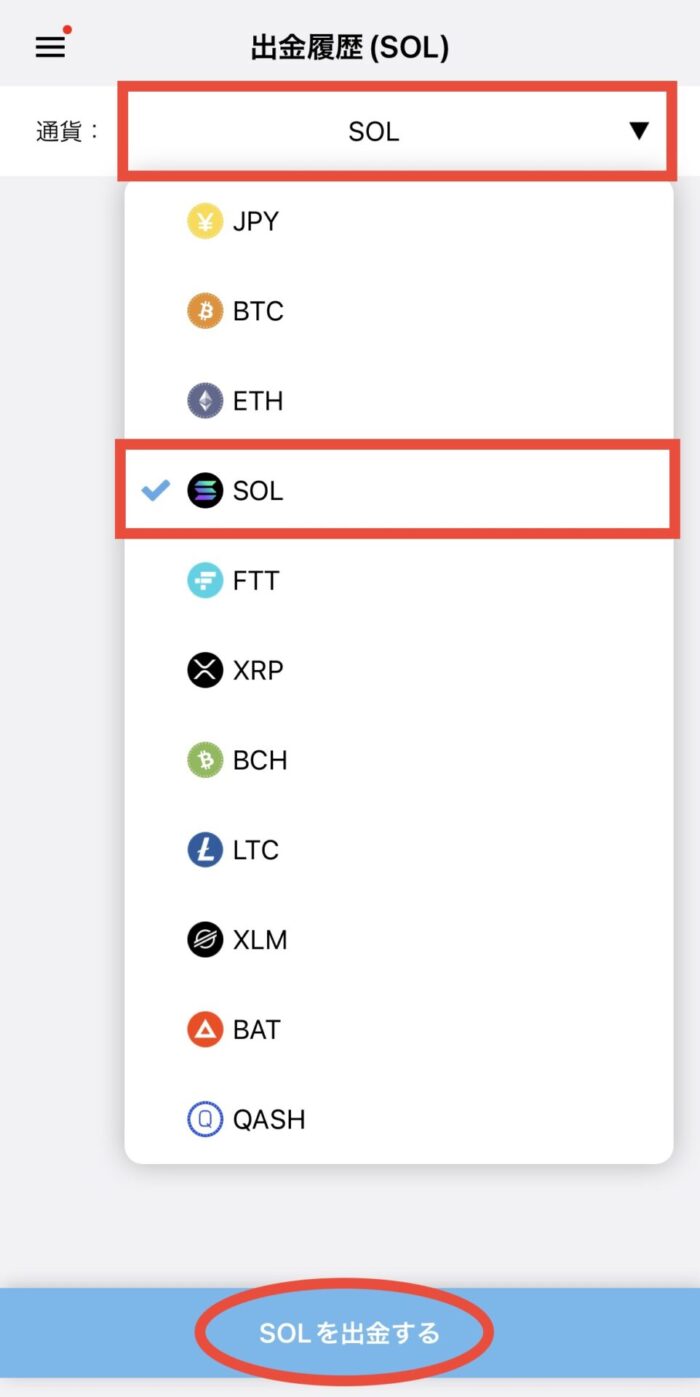Pick XLM from the currency options
This screenshot has height=1397, width=700.
pos(398,940)
